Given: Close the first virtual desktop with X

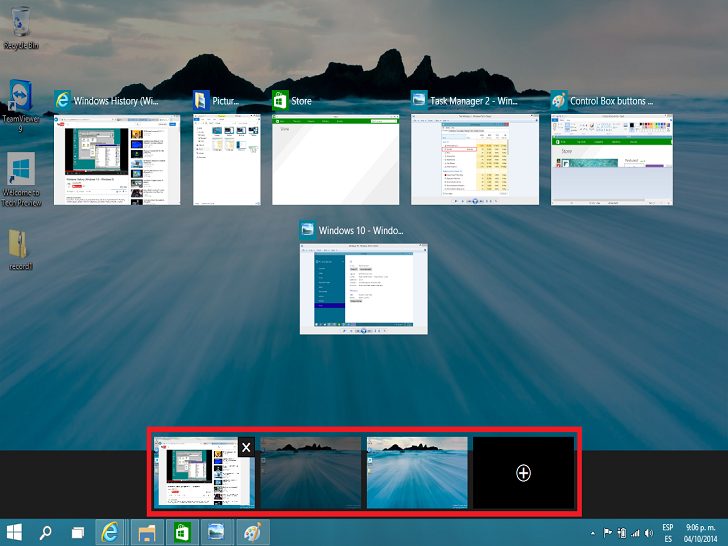Looking at the screenshot, I should point(246,447).
